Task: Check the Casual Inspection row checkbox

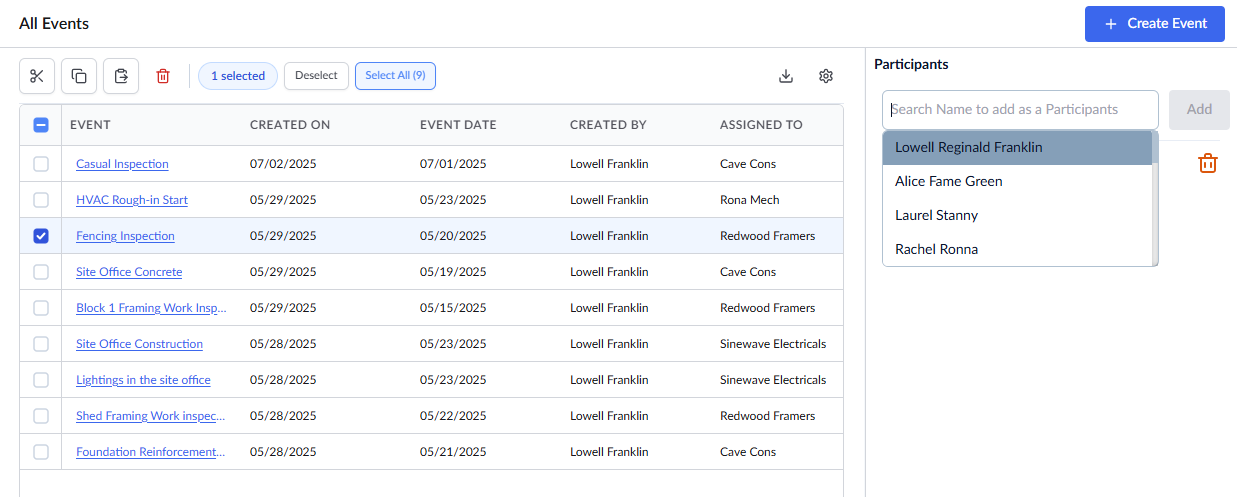Action: pyautogui.click(x=41, y=164)
